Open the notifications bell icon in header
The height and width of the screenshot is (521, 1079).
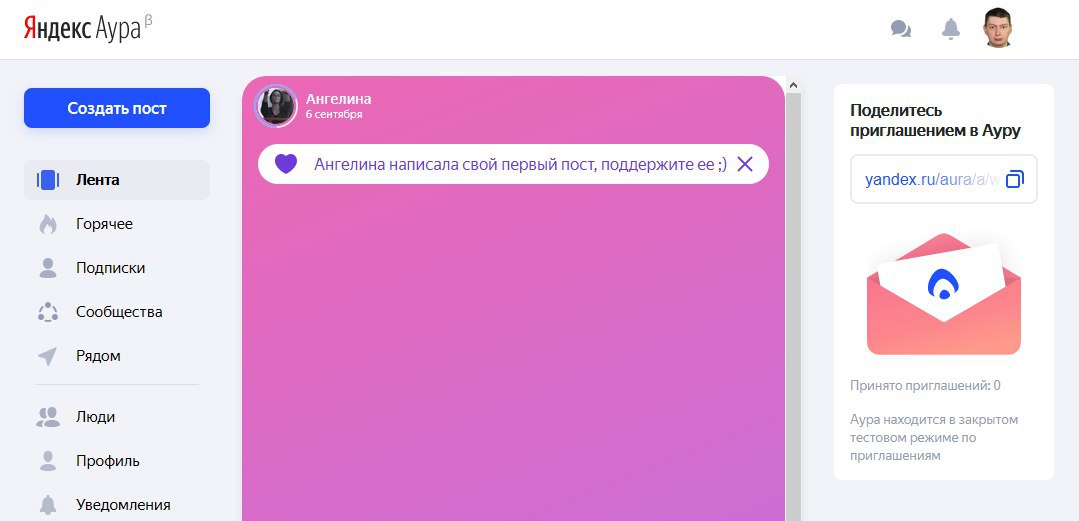(x=950, y=29)
